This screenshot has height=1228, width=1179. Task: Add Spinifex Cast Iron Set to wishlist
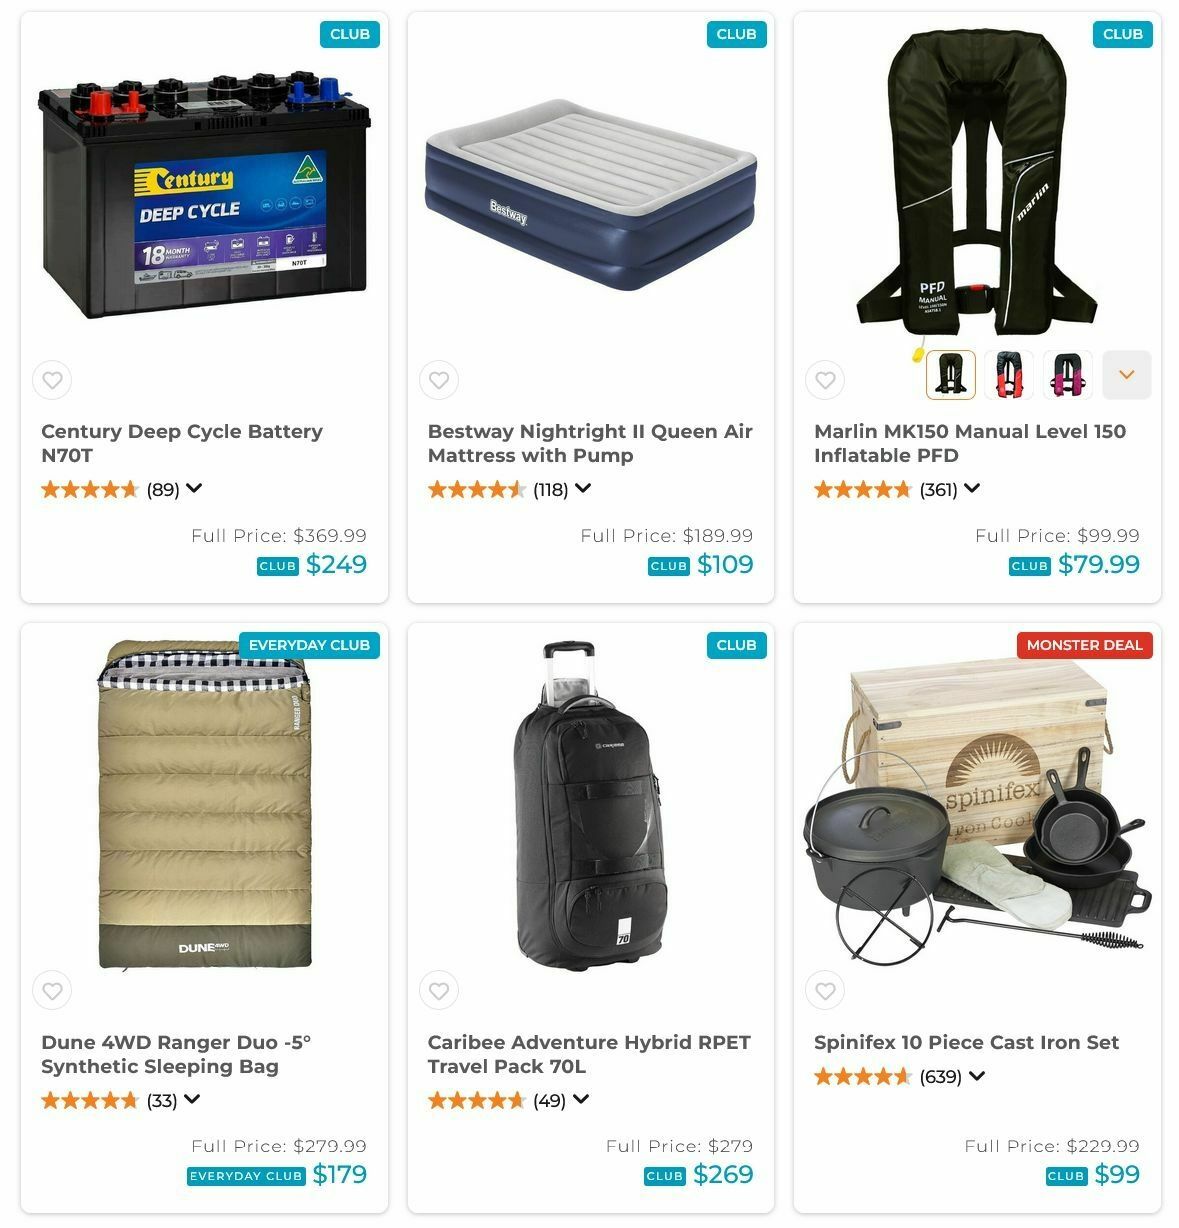point(825,991)
